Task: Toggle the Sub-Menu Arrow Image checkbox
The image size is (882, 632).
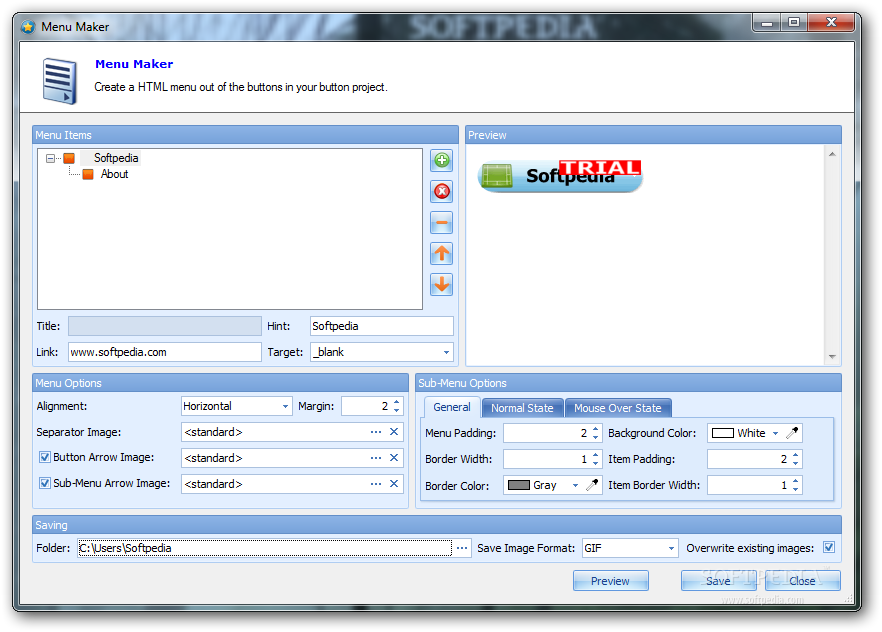Action: 44,483
